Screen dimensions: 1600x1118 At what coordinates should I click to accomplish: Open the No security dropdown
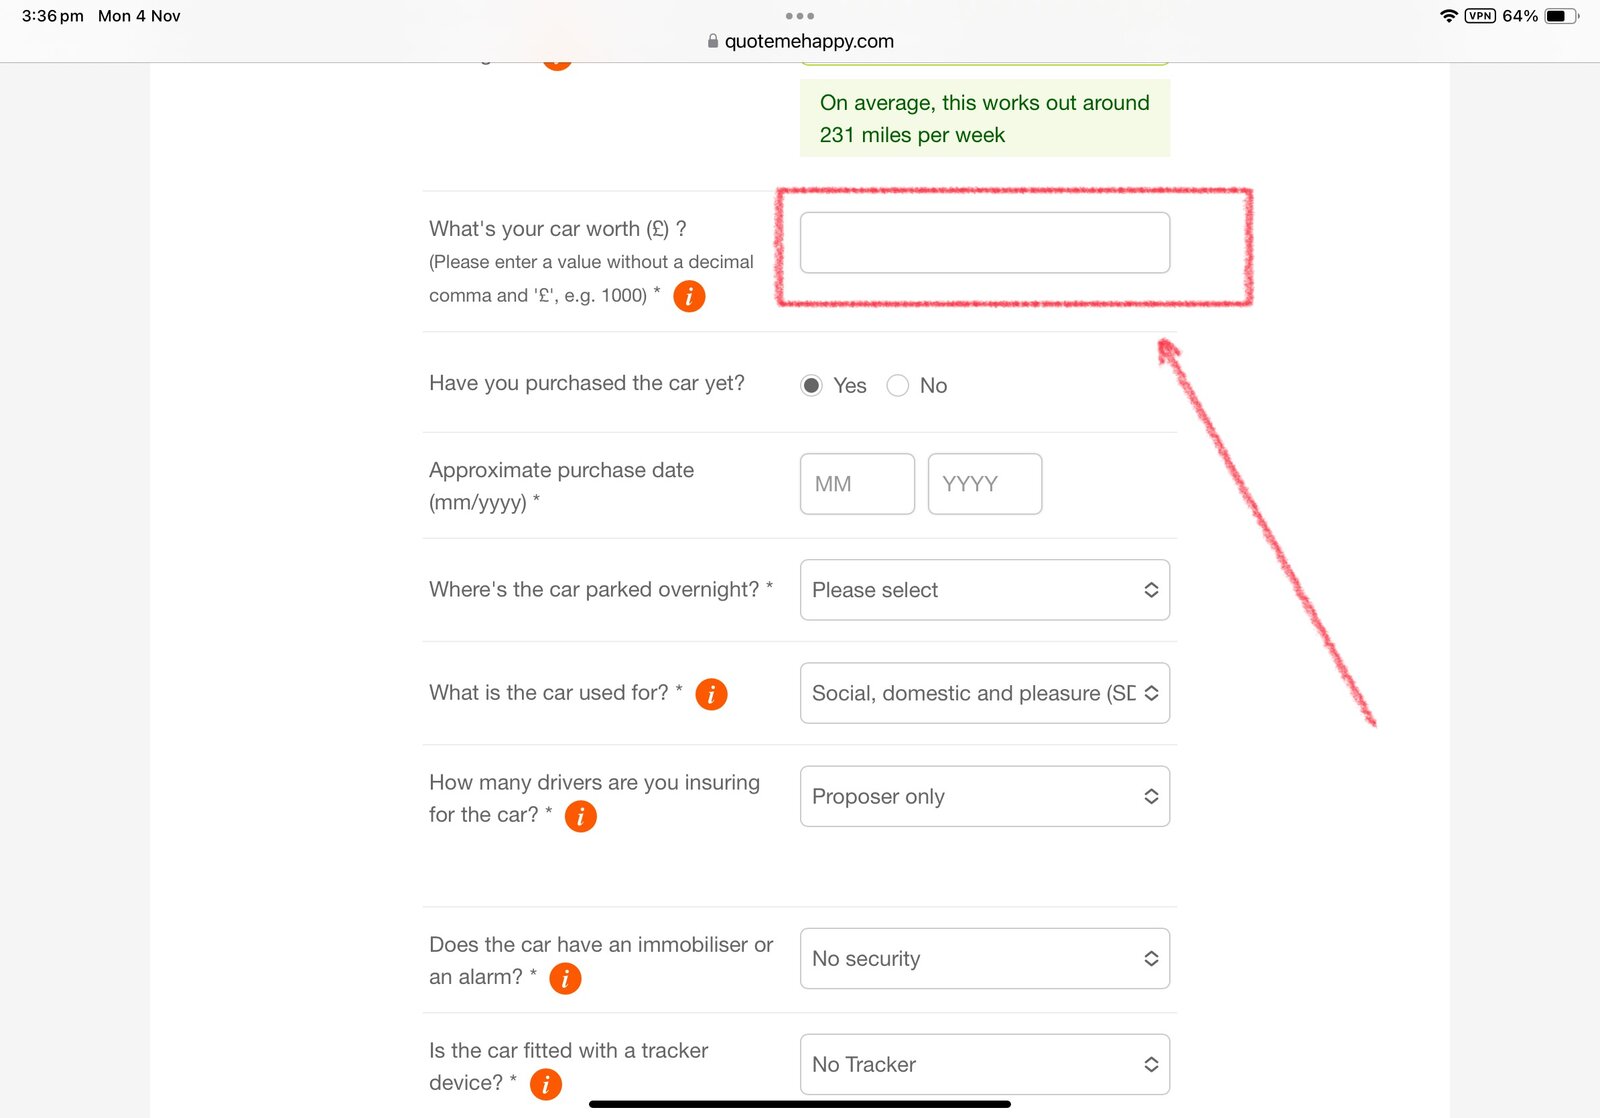(x=984, y=959)
